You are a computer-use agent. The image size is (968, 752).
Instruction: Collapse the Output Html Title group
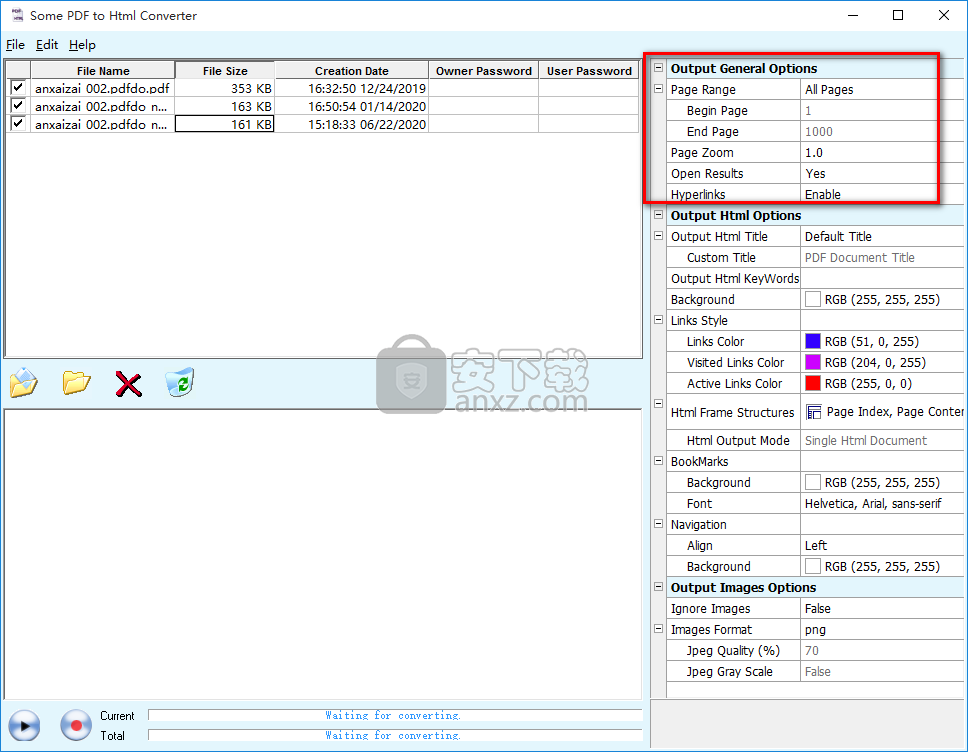tap(659, 236)
